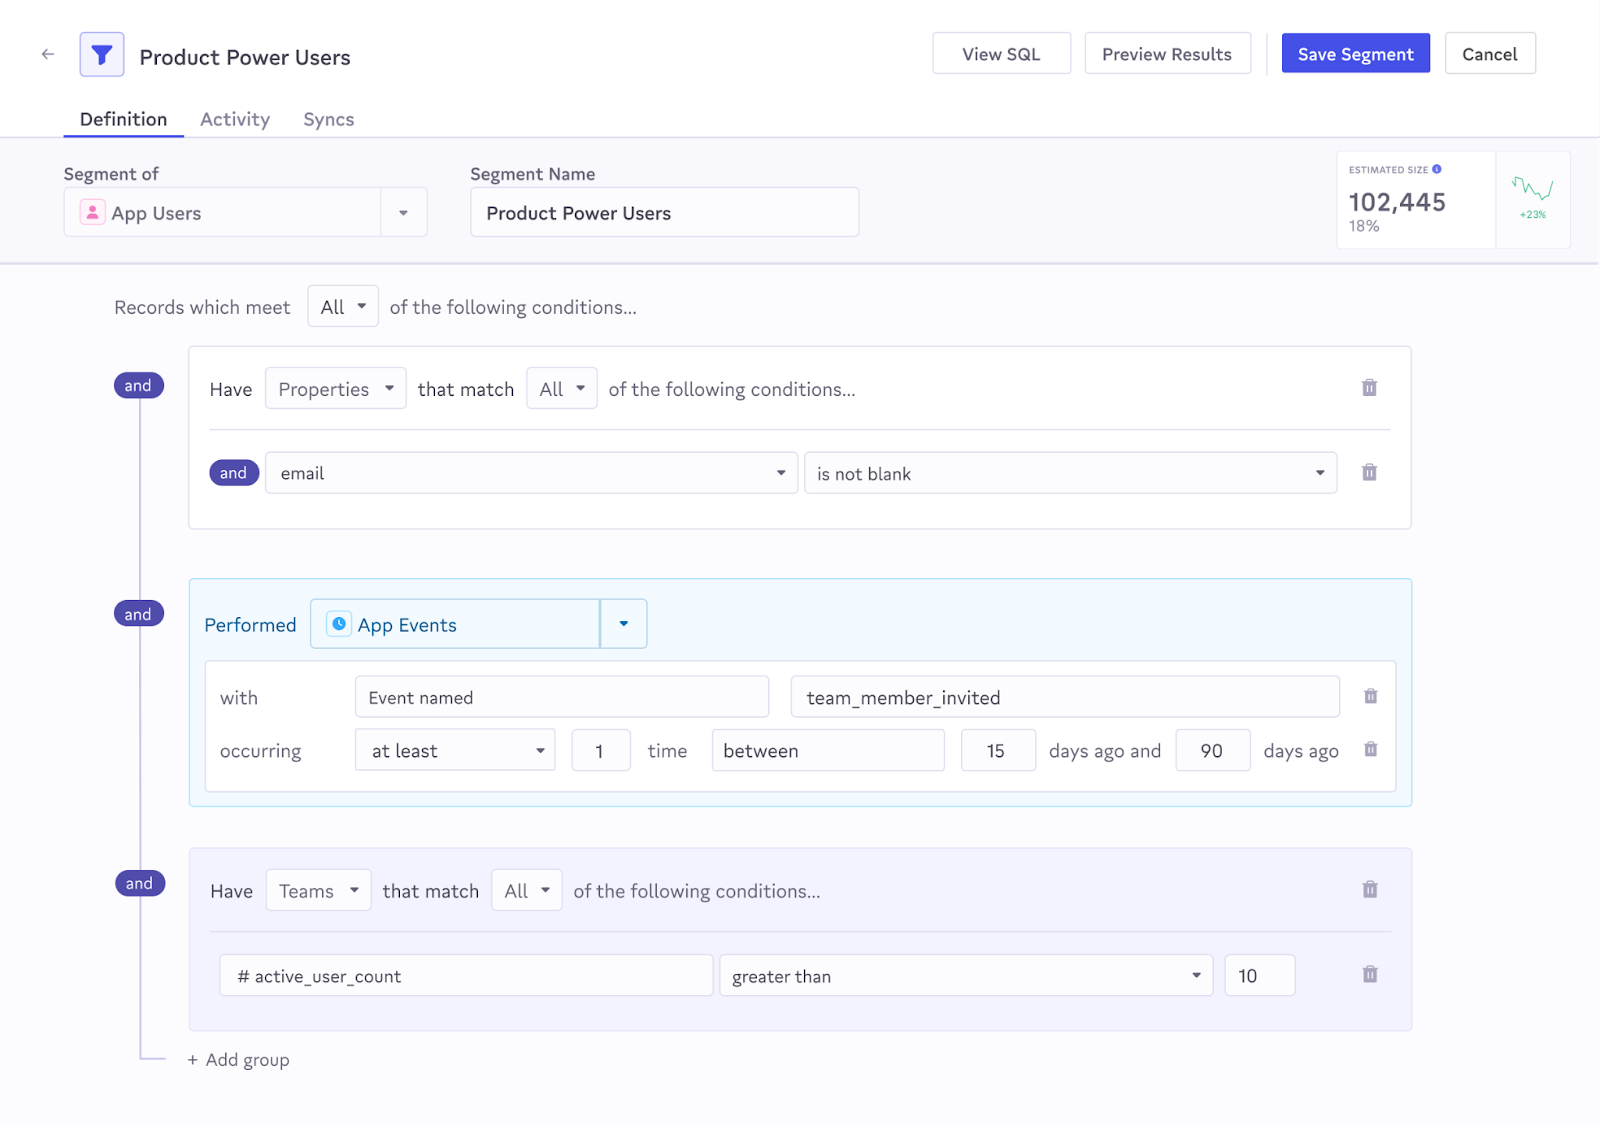Image resolution: width=1600 pixels, height=1127 pixels.
Task: Open the Segment of App Users dropdown
Action: (x=403, y=213)
